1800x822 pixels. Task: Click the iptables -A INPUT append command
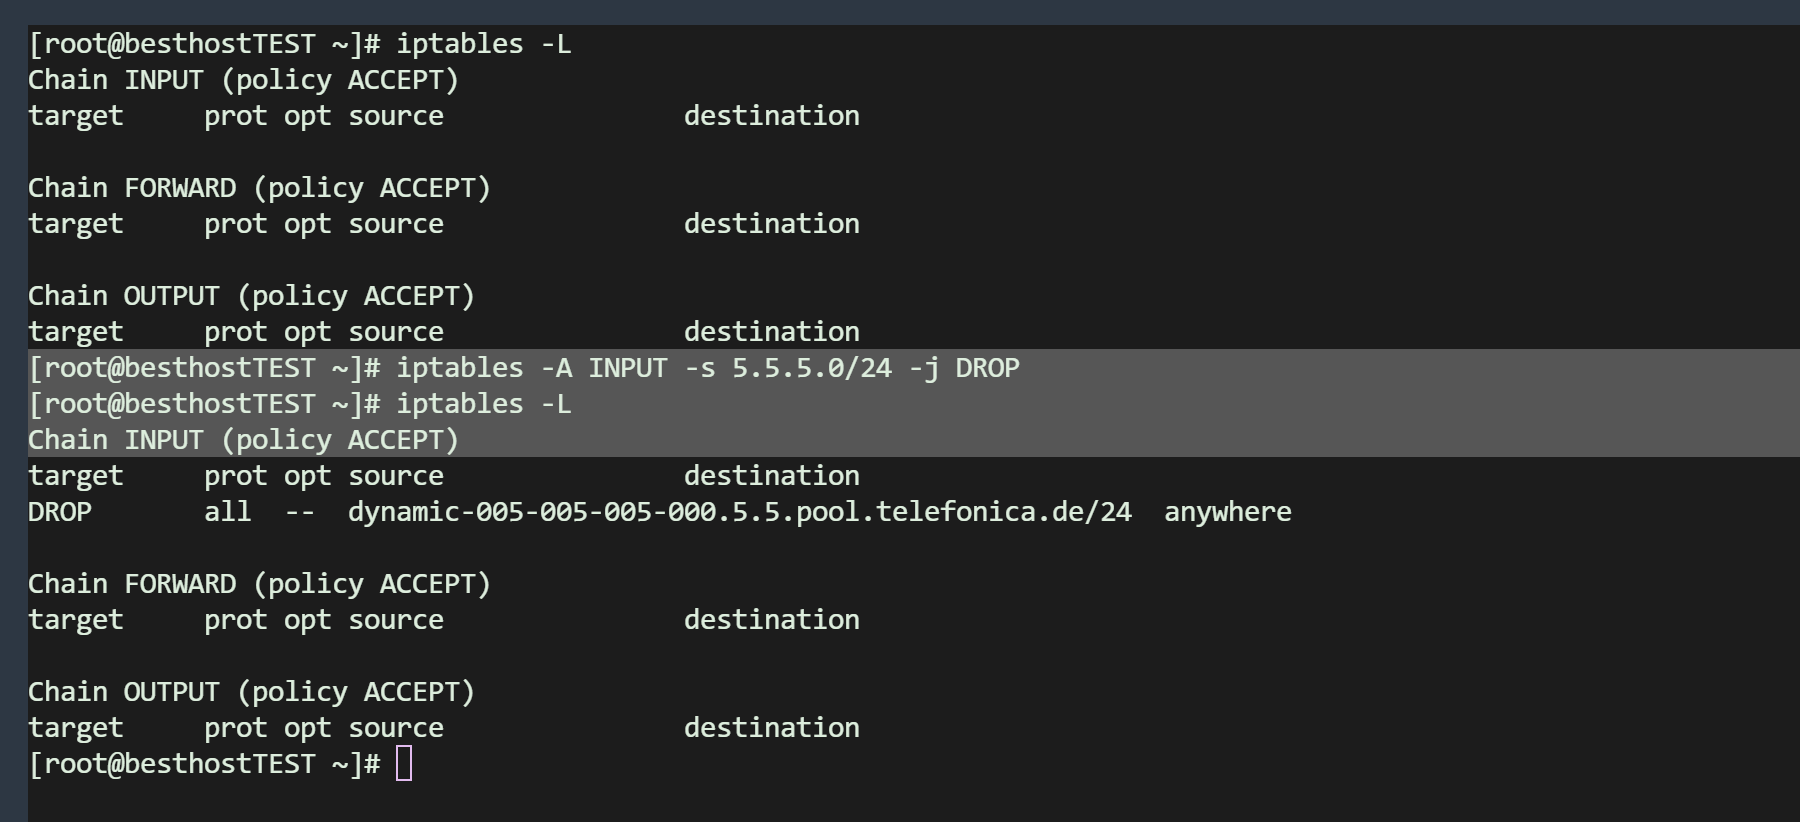(x=707, y=368)
